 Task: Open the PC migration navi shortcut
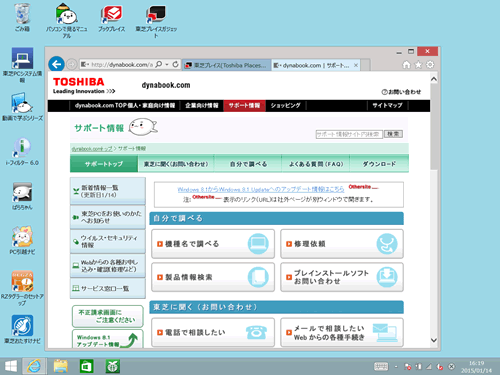(x=22, y=240)
